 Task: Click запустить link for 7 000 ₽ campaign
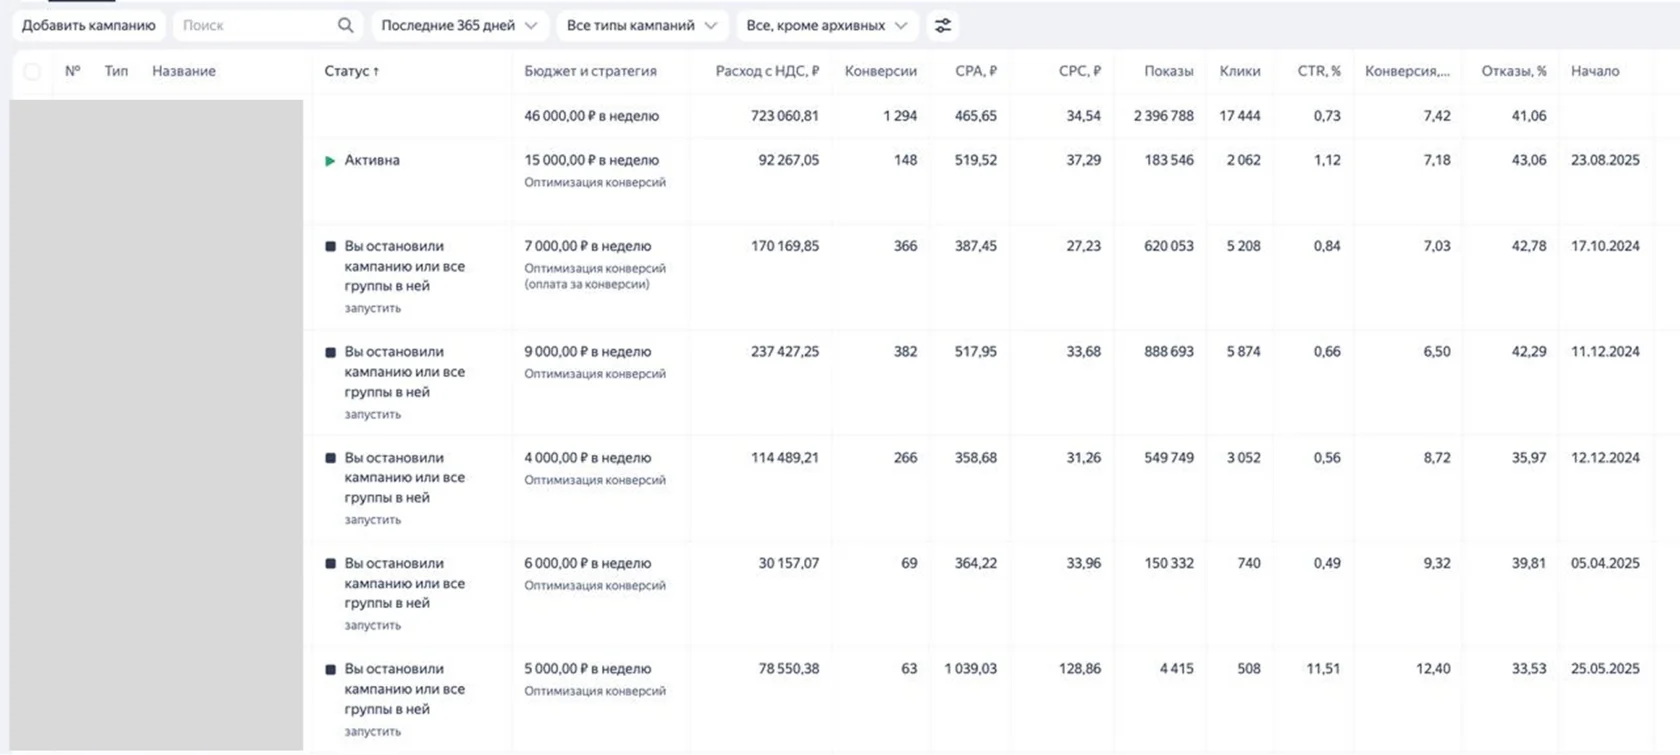coord(372,308)
